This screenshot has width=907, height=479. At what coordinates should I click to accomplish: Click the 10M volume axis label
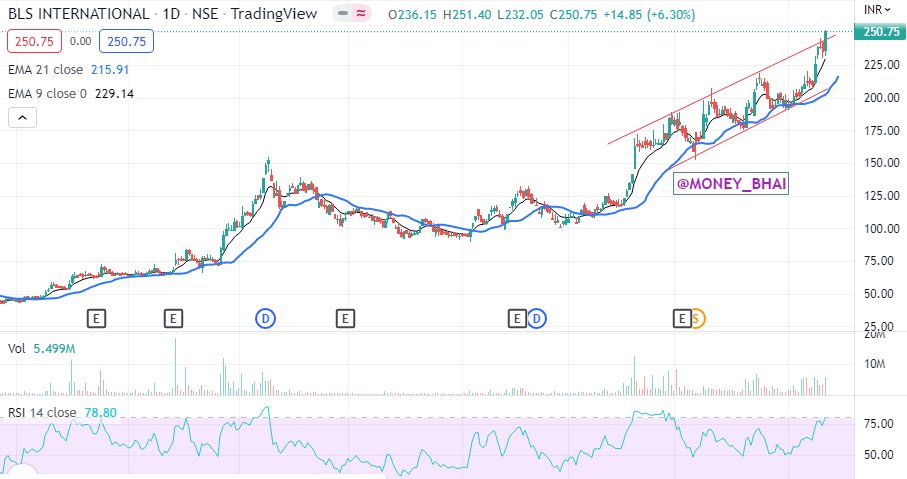click(875, 364)
